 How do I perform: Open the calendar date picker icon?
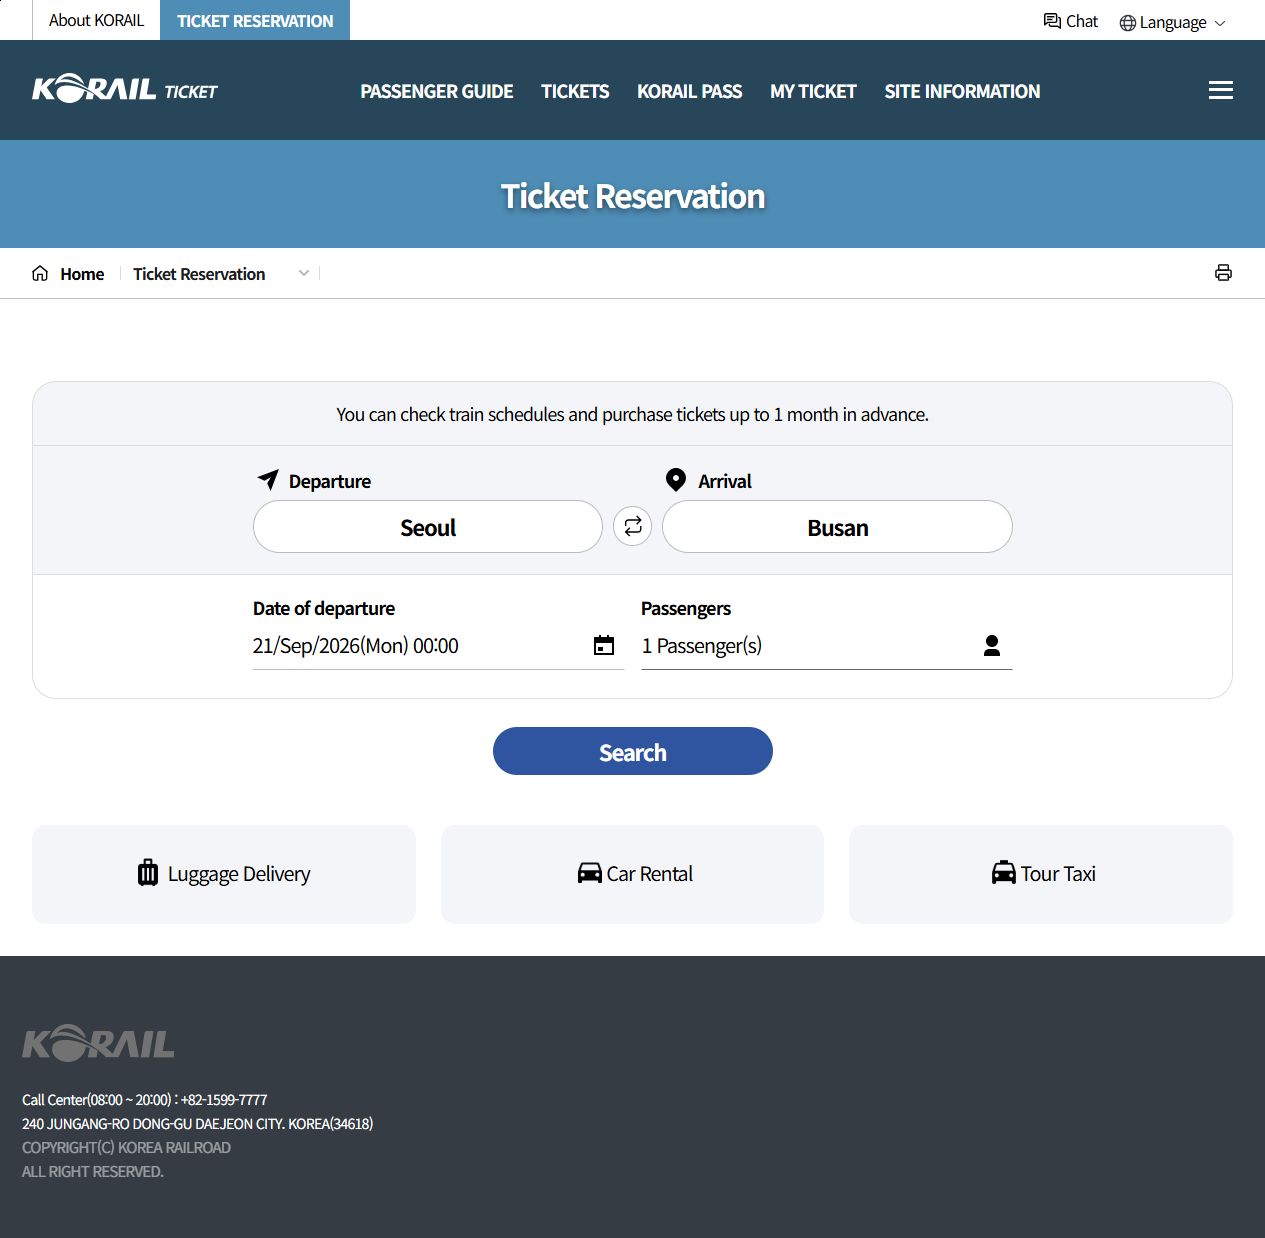pyautogui.click(x=604, y=645)
